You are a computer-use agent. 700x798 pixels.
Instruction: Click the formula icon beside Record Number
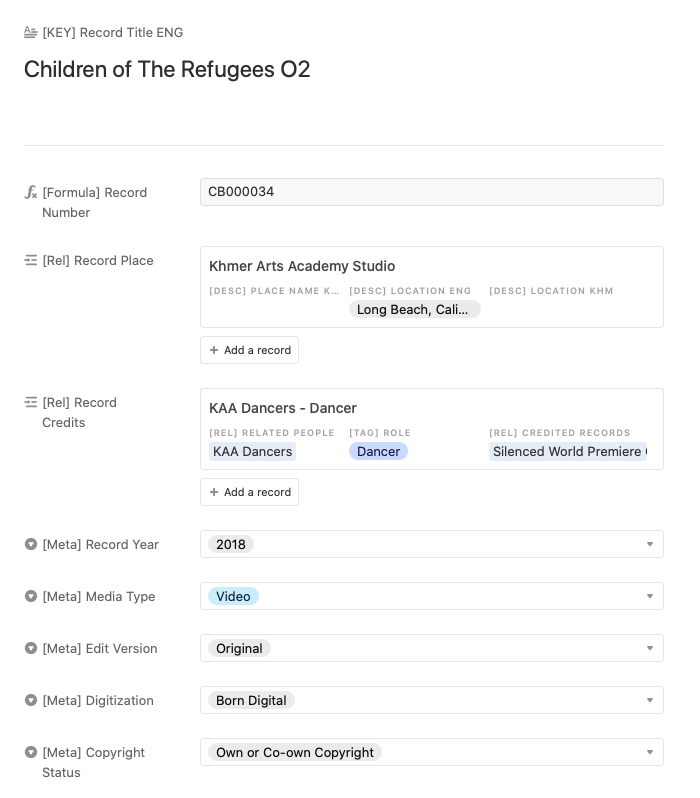pyautogui.click(x=31, y=192)
